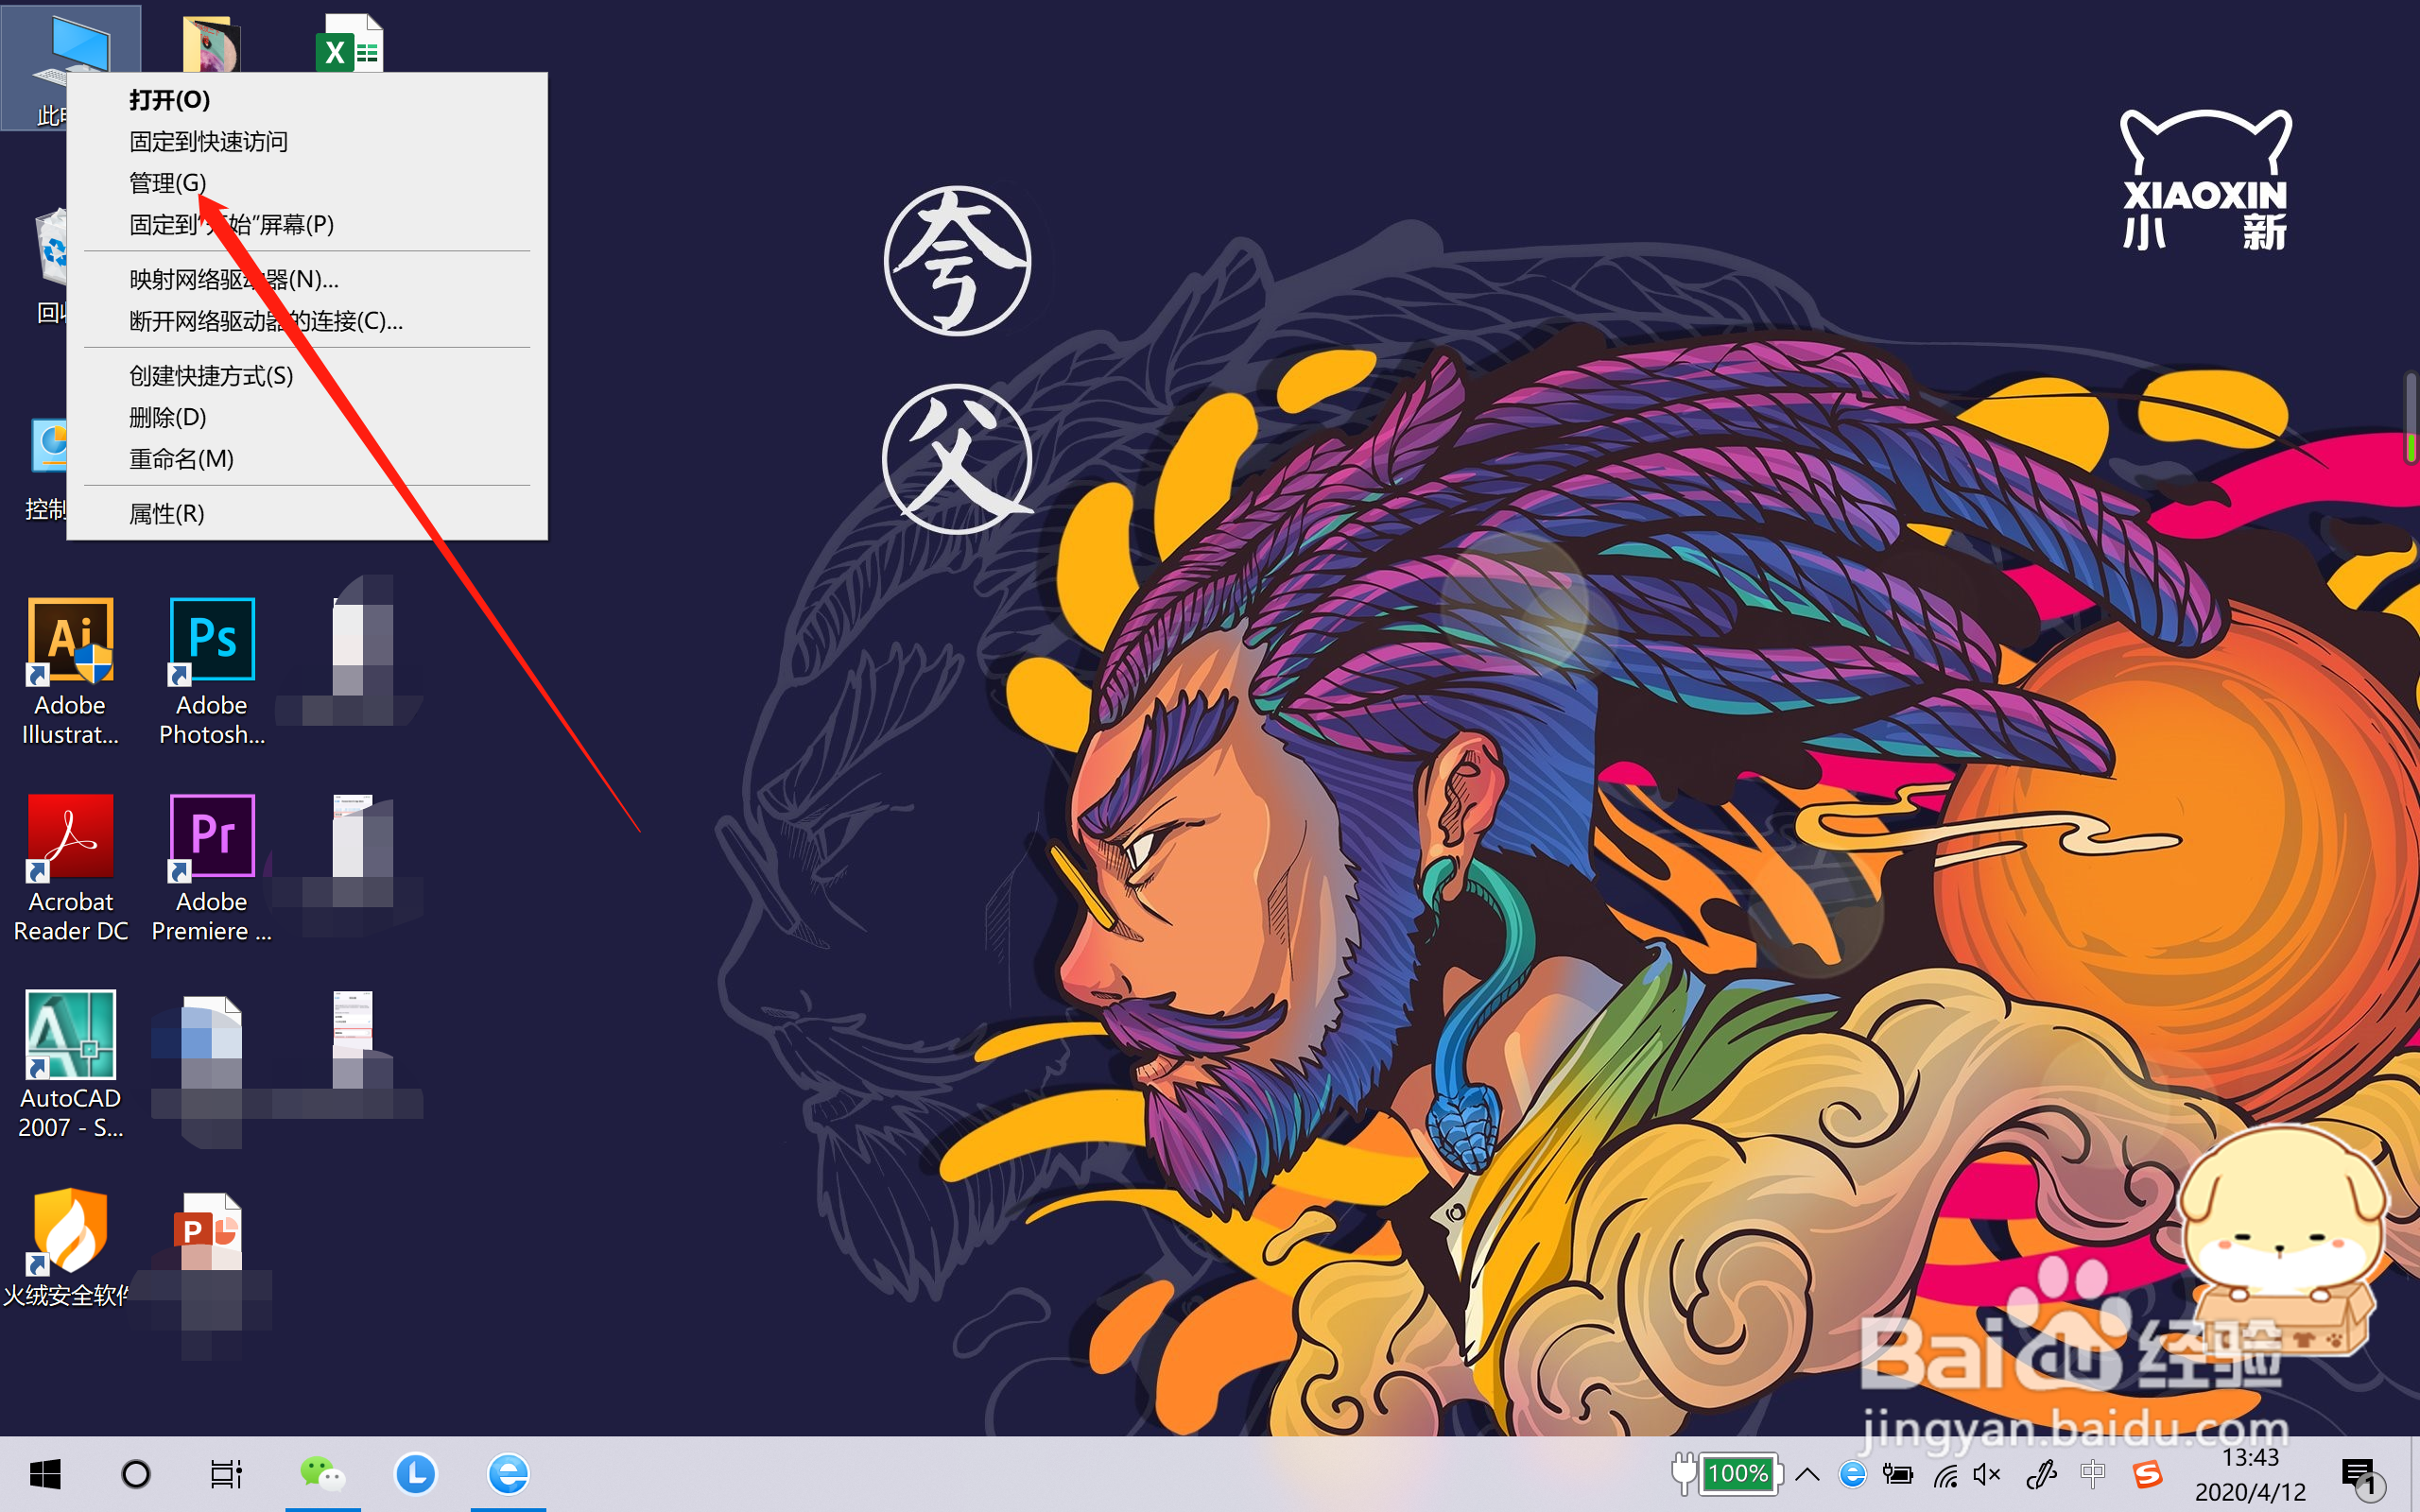Image resolution: width=2420 pixels, height=1512 pixels.
Task: Click 创建快捷方式(S) in the context menu
Action: pyautogui.click(x=211, y=376)
